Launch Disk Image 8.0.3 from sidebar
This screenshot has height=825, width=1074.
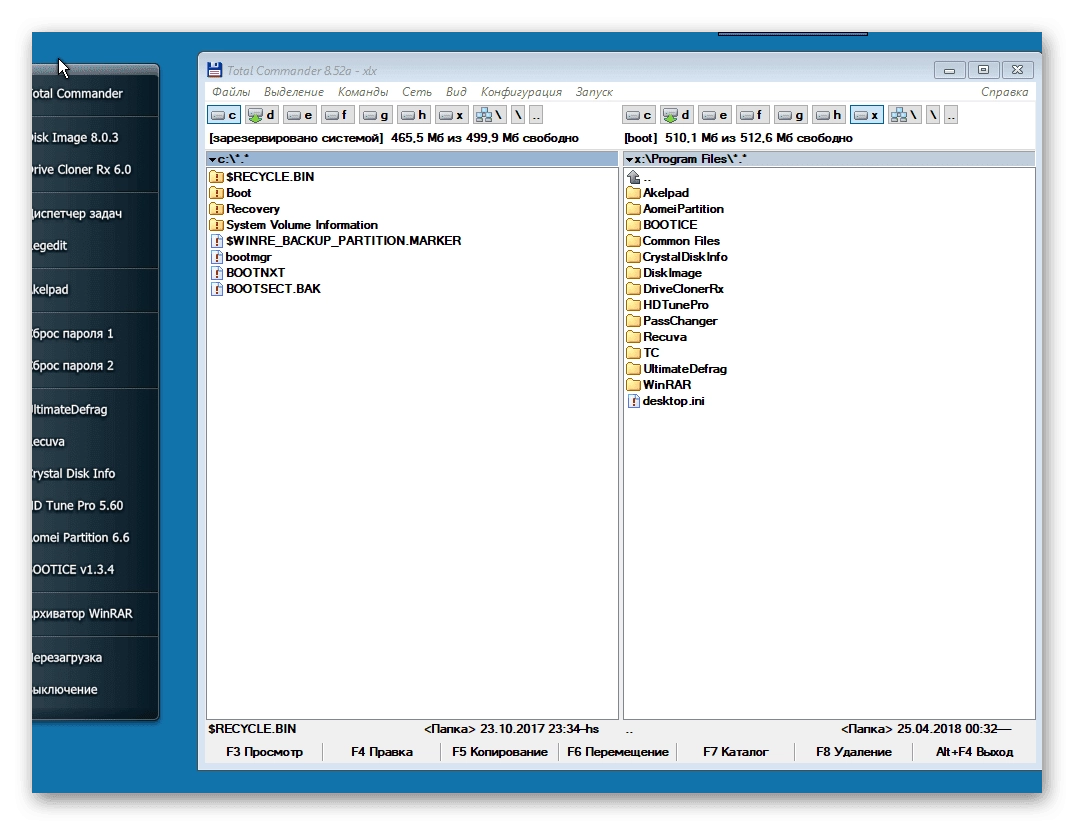pos(77,138)
